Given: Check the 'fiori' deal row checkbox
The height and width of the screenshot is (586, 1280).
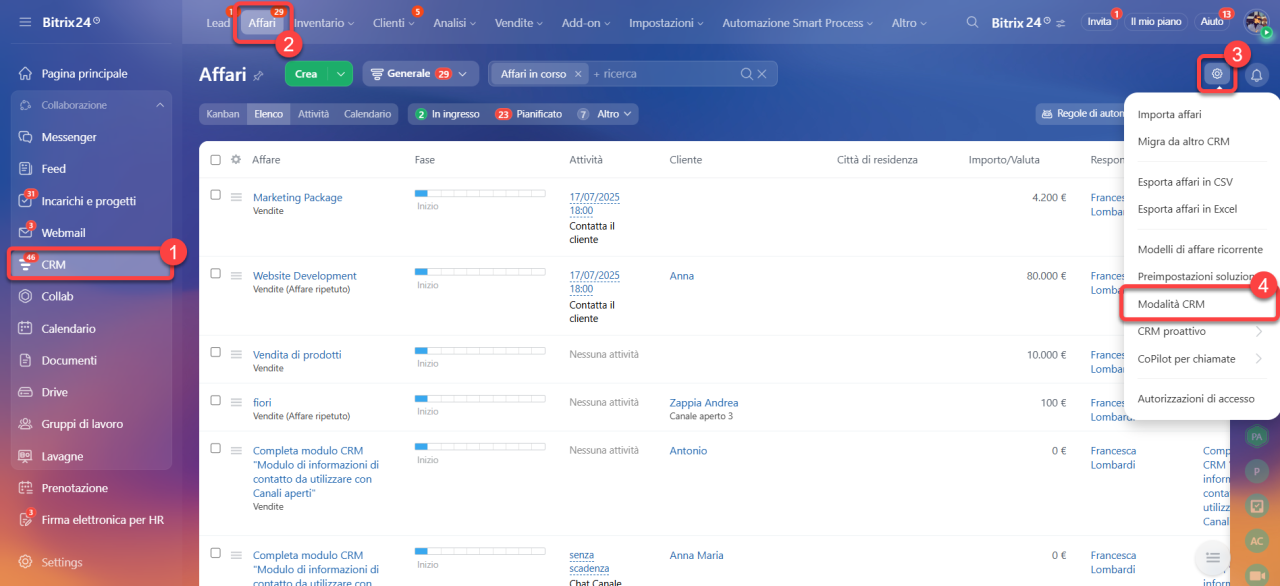Looking at the screenshot, I should [x=215, y=400].
